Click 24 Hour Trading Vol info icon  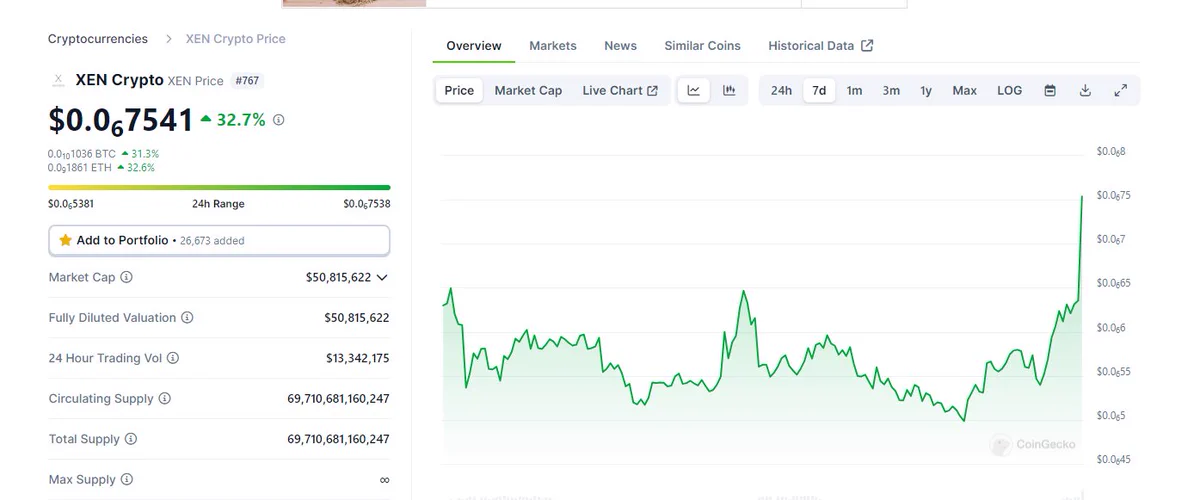click(172, 358)
